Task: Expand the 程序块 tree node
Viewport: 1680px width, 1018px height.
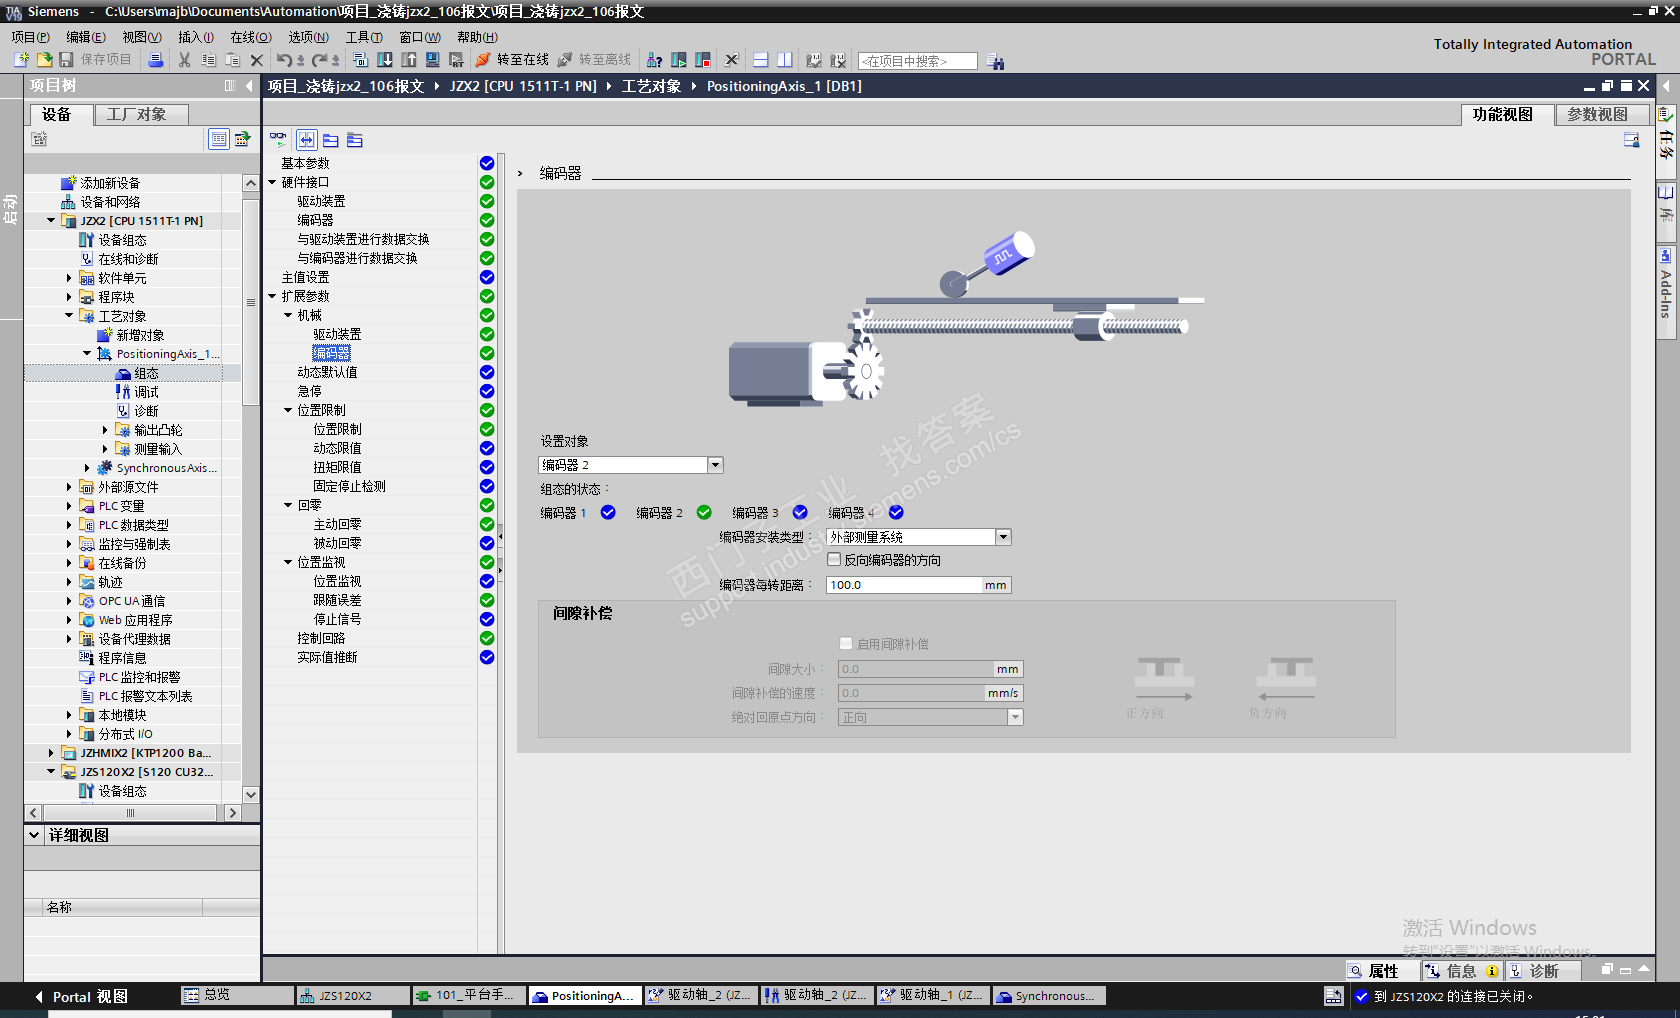Action: (69, 297)
